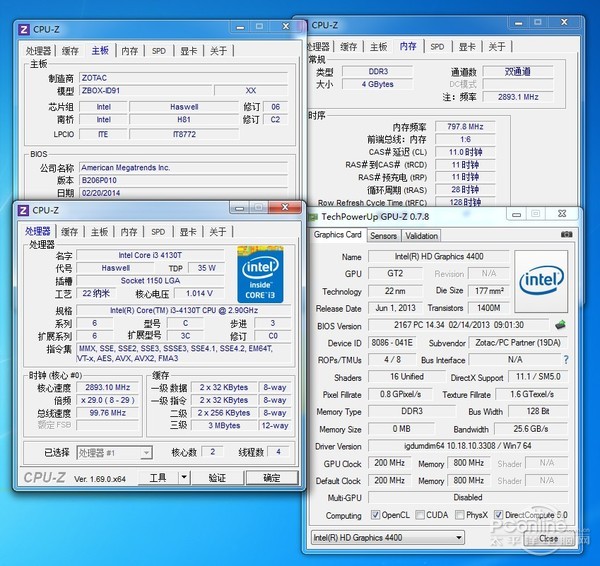Click the Socket 1150 LGA field
The width and height of the screenshot is (600, 566).
tap(150, 281)
